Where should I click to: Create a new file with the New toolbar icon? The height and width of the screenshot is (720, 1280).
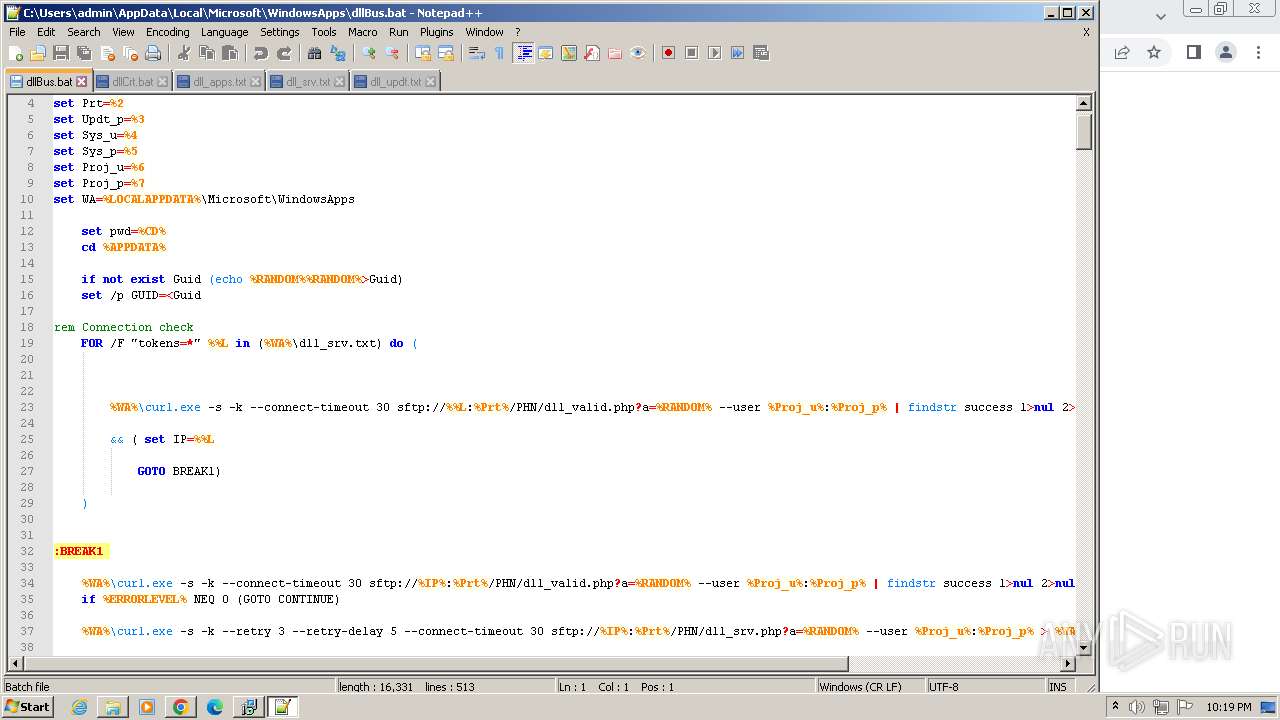coord(16,53)
